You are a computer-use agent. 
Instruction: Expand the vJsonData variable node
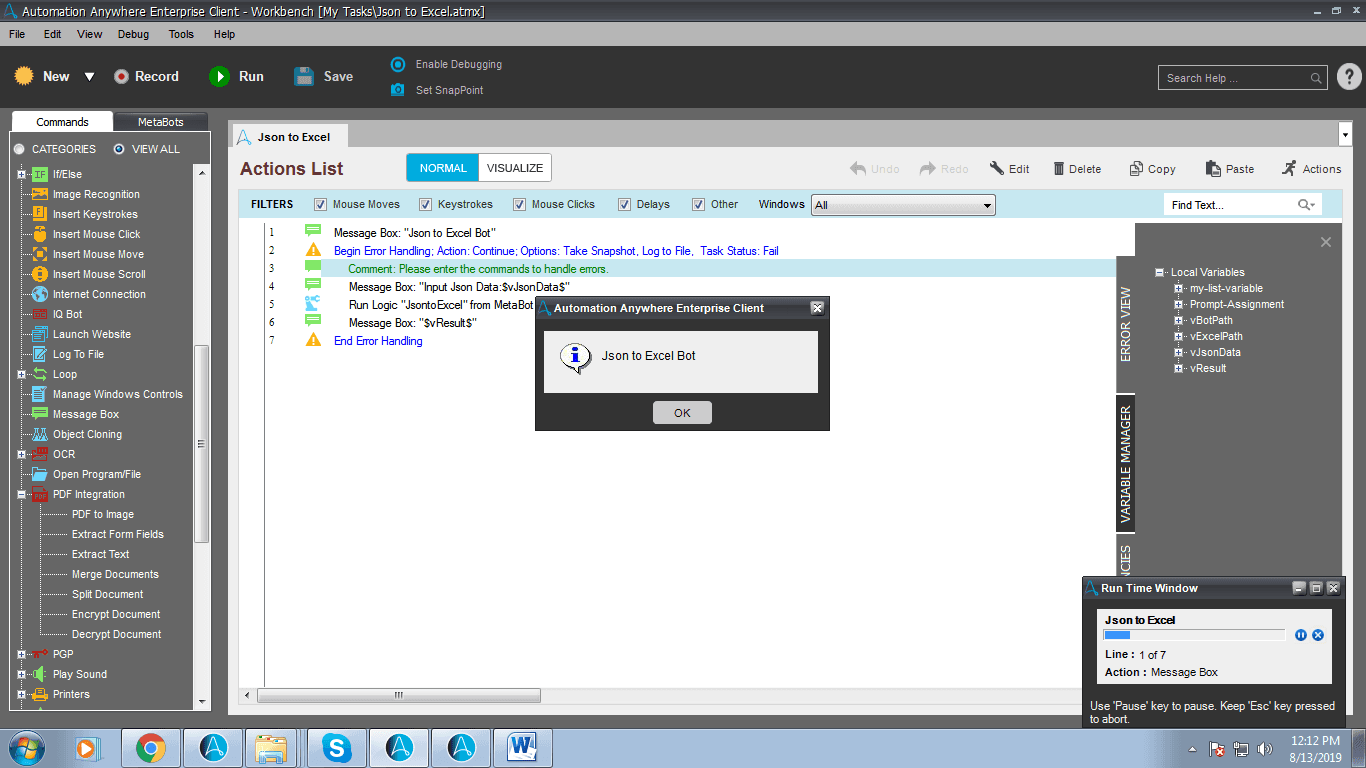tap(1179, 352)
